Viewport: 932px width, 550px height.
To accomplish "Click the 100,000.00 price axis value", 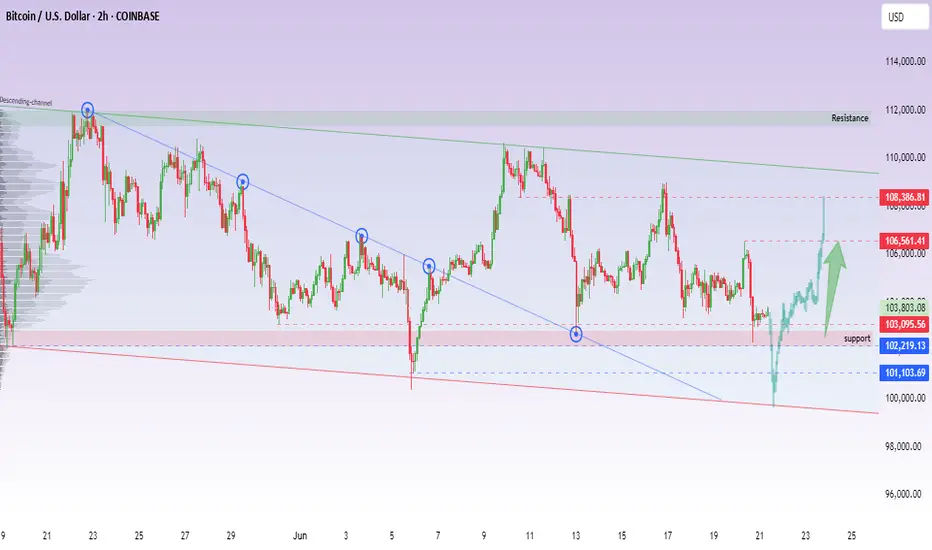I will 905,398.
